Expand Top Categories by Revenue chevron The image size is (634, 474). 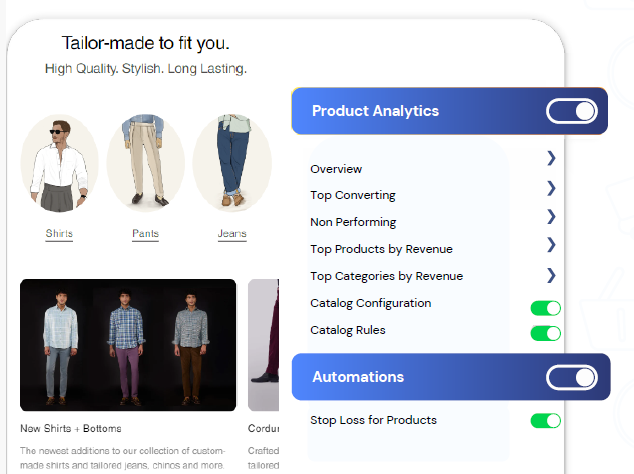[x=551, y=275]
